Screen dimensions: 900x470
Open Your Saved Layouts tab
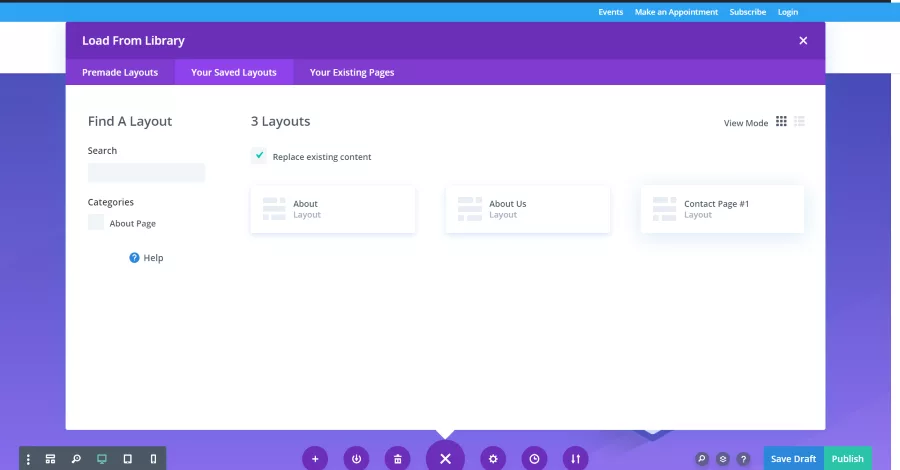[x=234, y=72]
